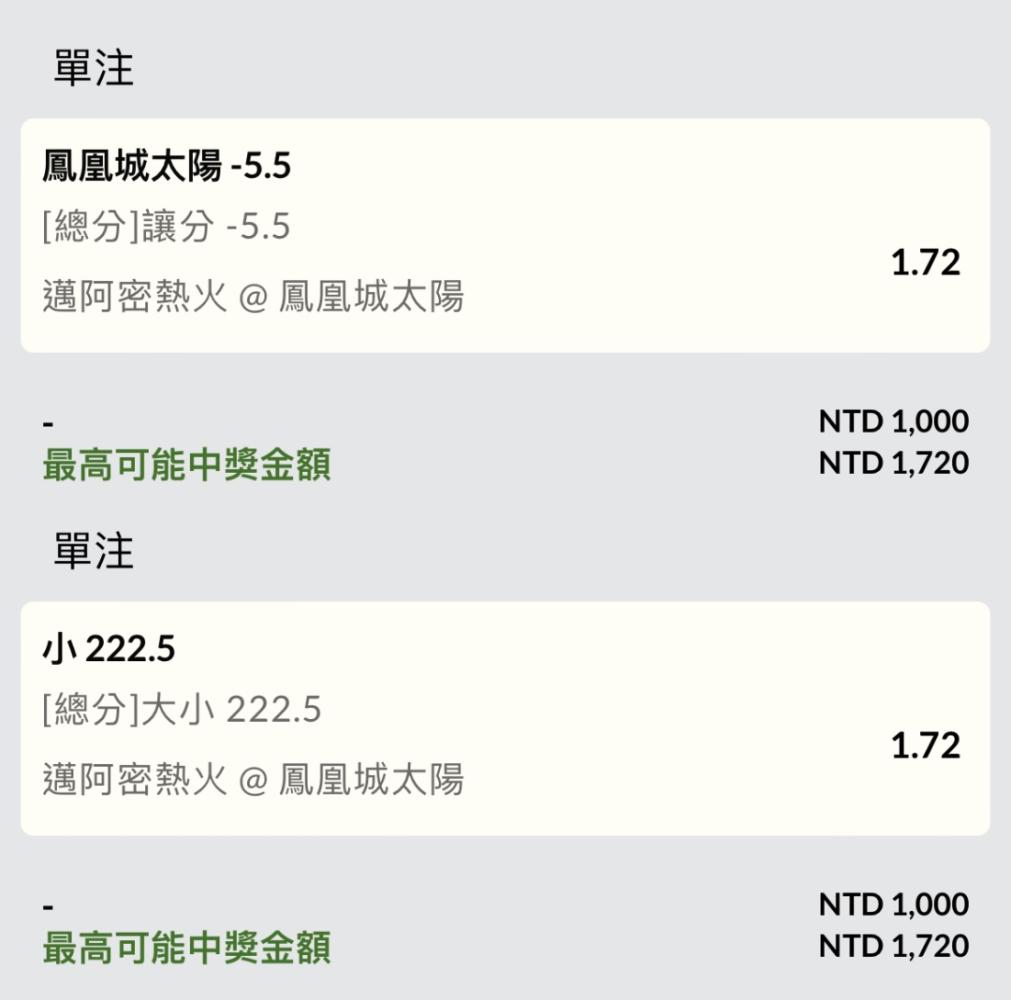Tap the [總分]讓分 -5.5 market label

pyautogui.click(x=166, y=226)
